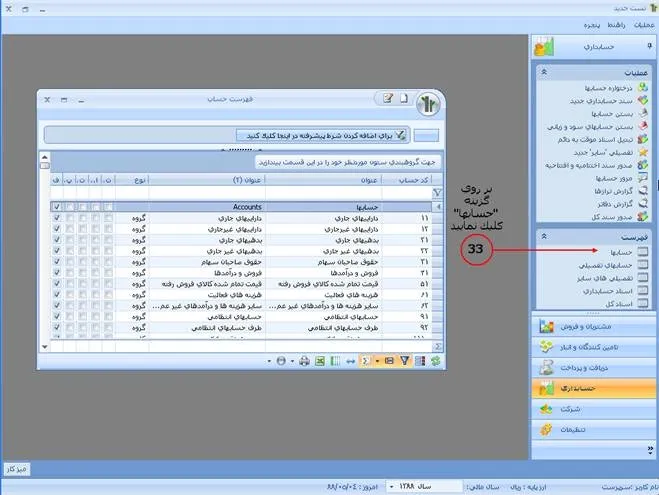The width and height of the screenshot is (659, 495).
Task: Switch to تامین کنندگان و انبار module
Action: coord(593,347)
